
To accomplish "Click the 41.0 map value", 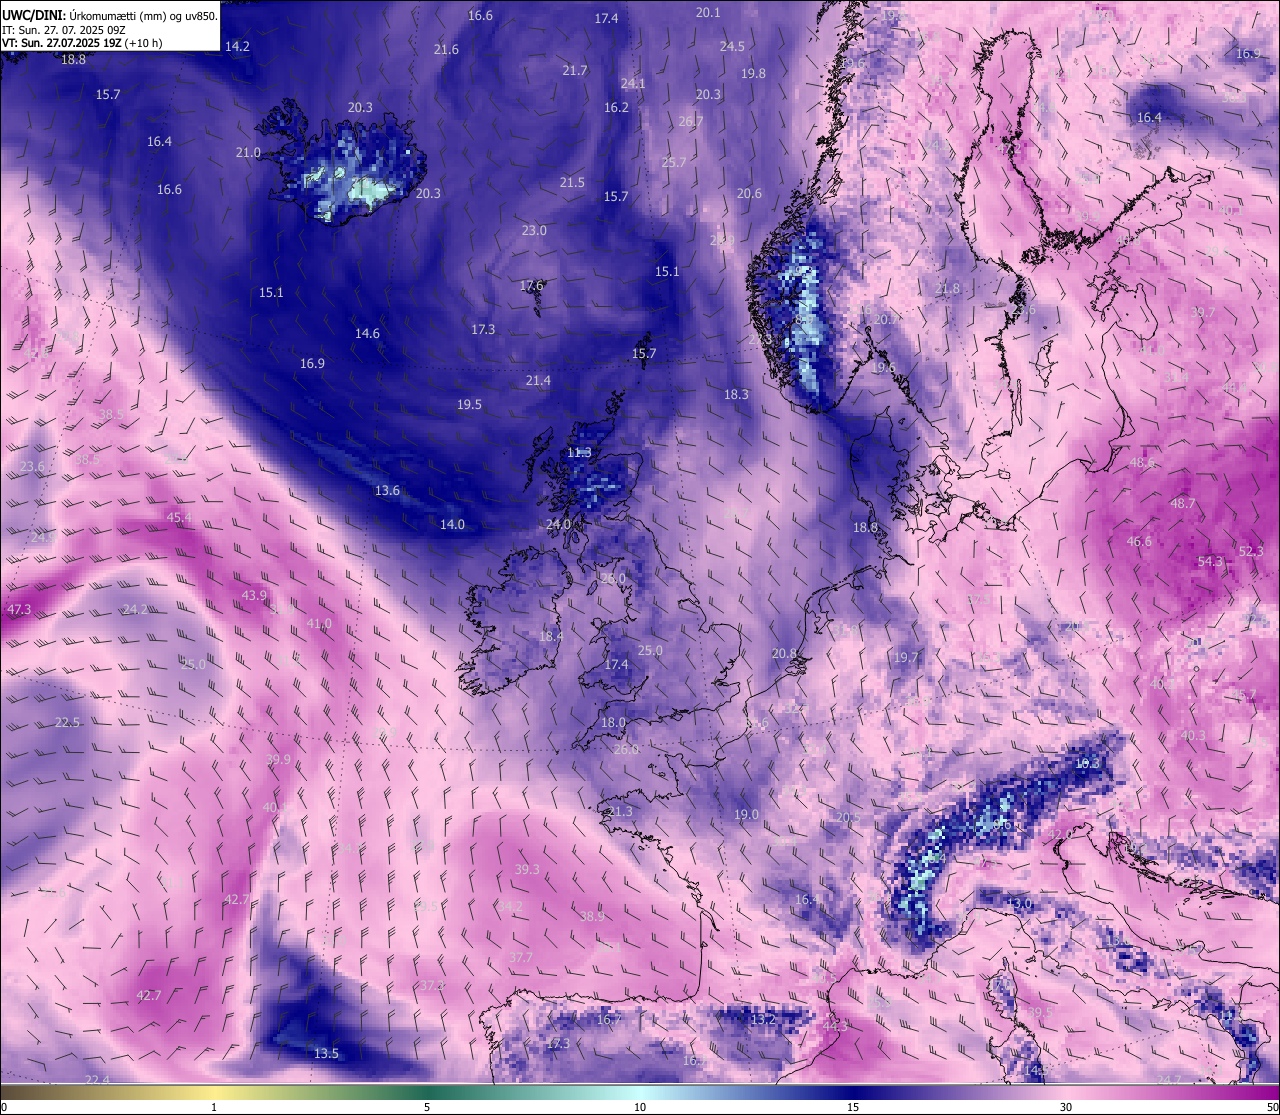I will pyautogui.click(x=319, y=623).
